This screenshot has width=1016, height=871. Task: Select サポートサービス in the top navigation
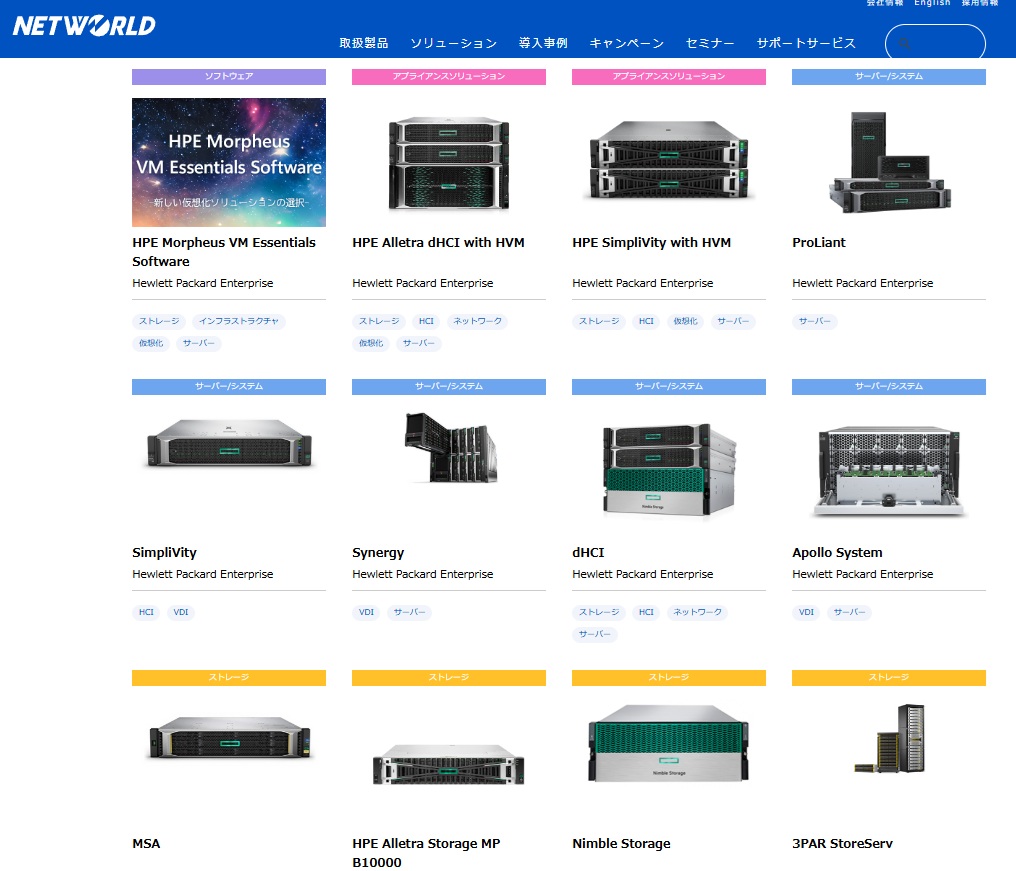pos(806,43)
